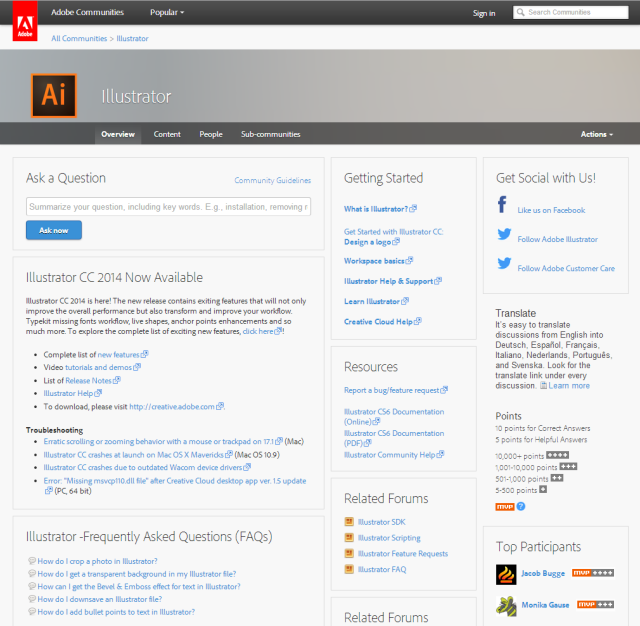The height and width of the screenshot is (626, 640).
Task: Open the Popular dropdown menu
Action: (167, 12)
